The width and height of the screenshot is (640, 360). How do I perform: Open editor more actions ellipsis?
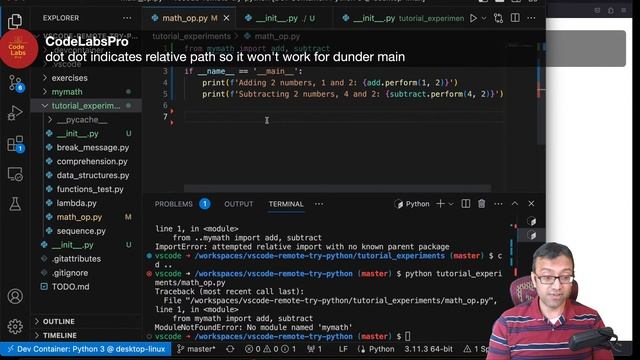[531, 18]
